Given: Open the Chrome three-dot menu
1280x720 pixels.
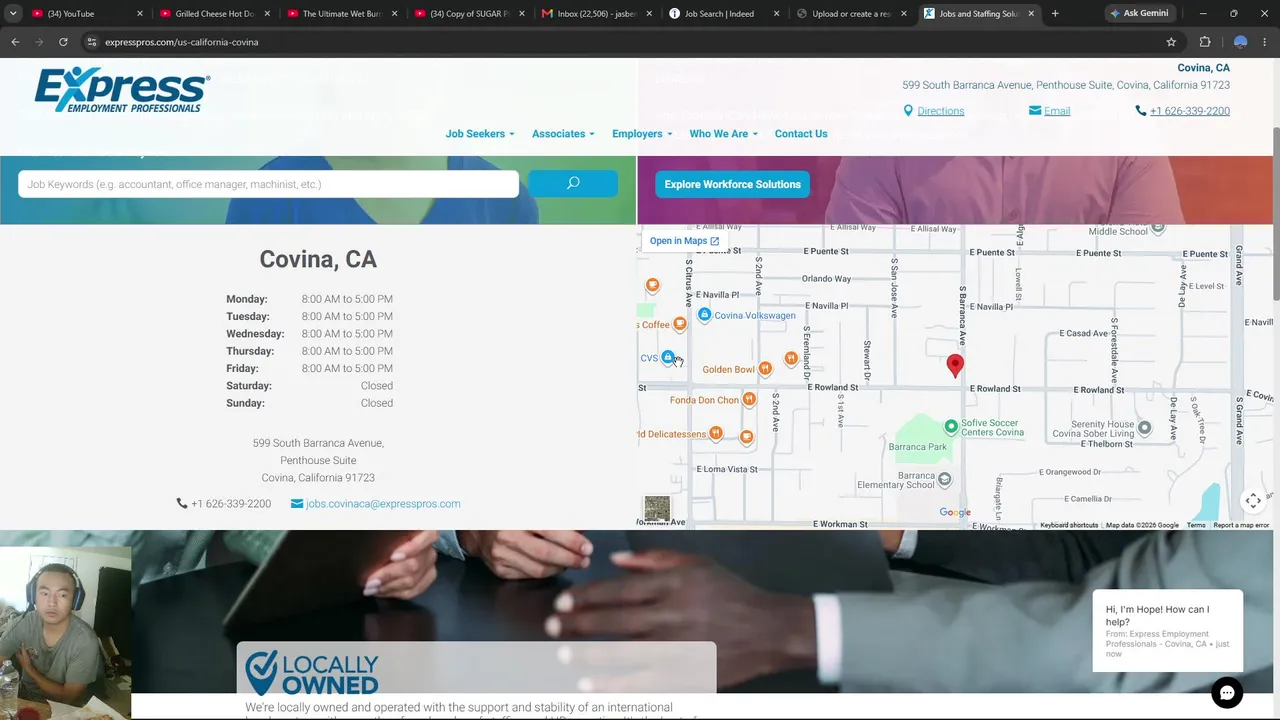Looking at the screenshot, I should (1265, 42).
